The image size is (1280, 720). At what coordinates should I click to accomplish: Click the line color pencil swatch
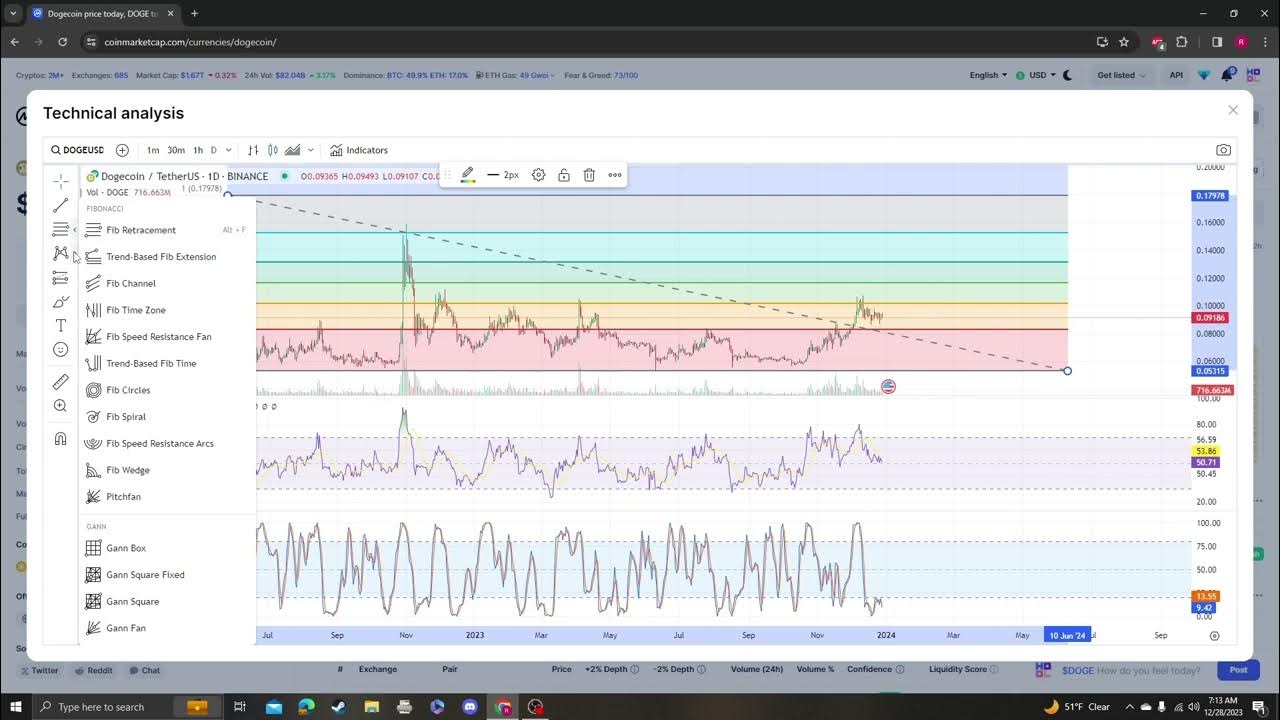pyautogui.click(x=467, y=175)
